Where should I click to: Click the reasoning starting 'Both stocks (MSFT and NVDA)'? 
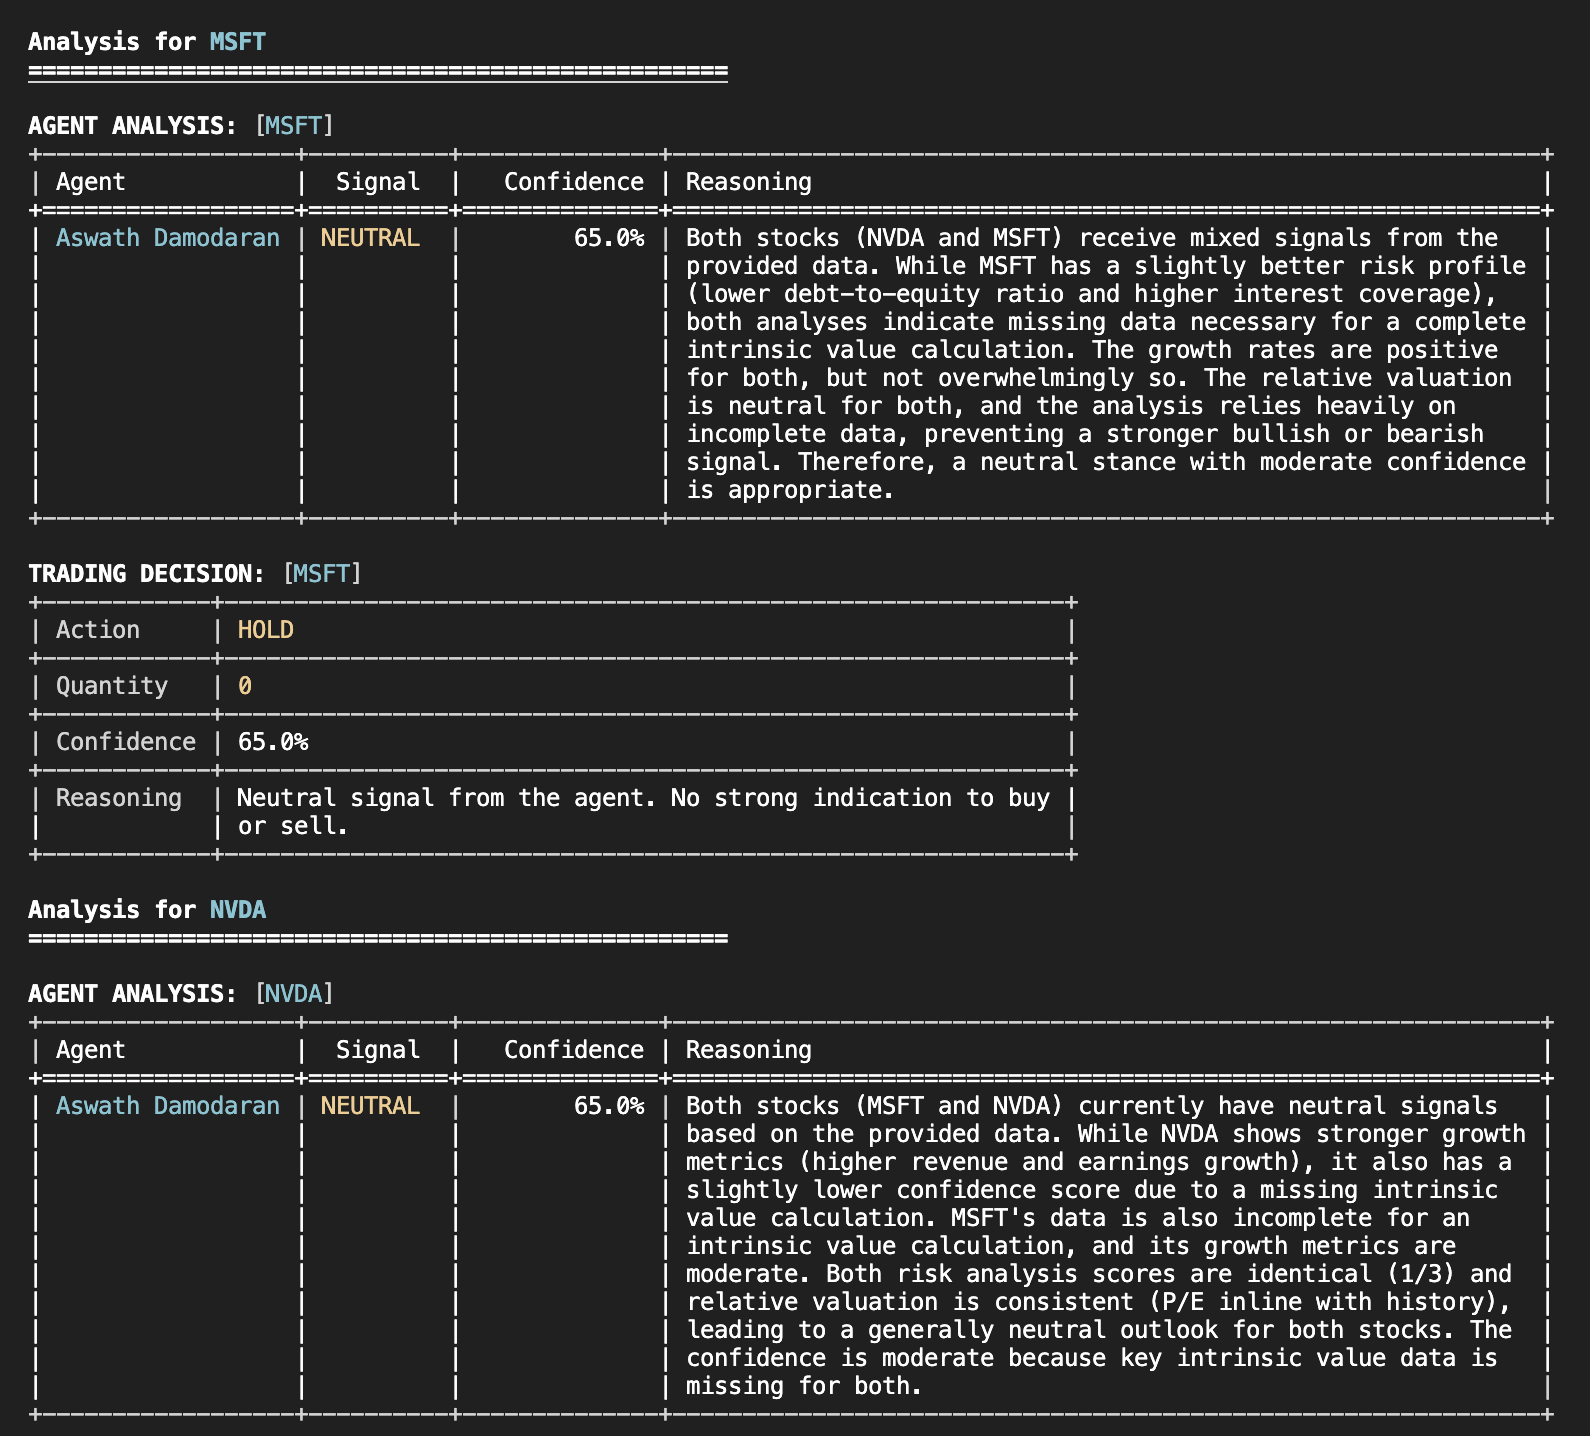pyautogui.click(x=1106, y=1246)
